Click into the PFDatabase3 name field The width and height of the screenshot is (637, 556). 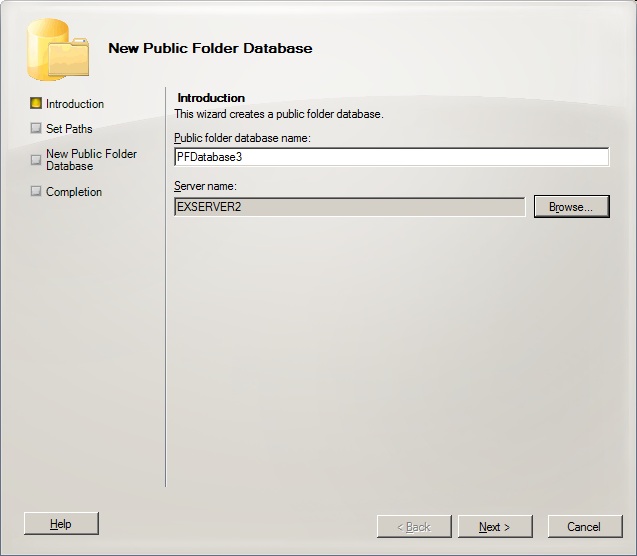tap(391, 157)
